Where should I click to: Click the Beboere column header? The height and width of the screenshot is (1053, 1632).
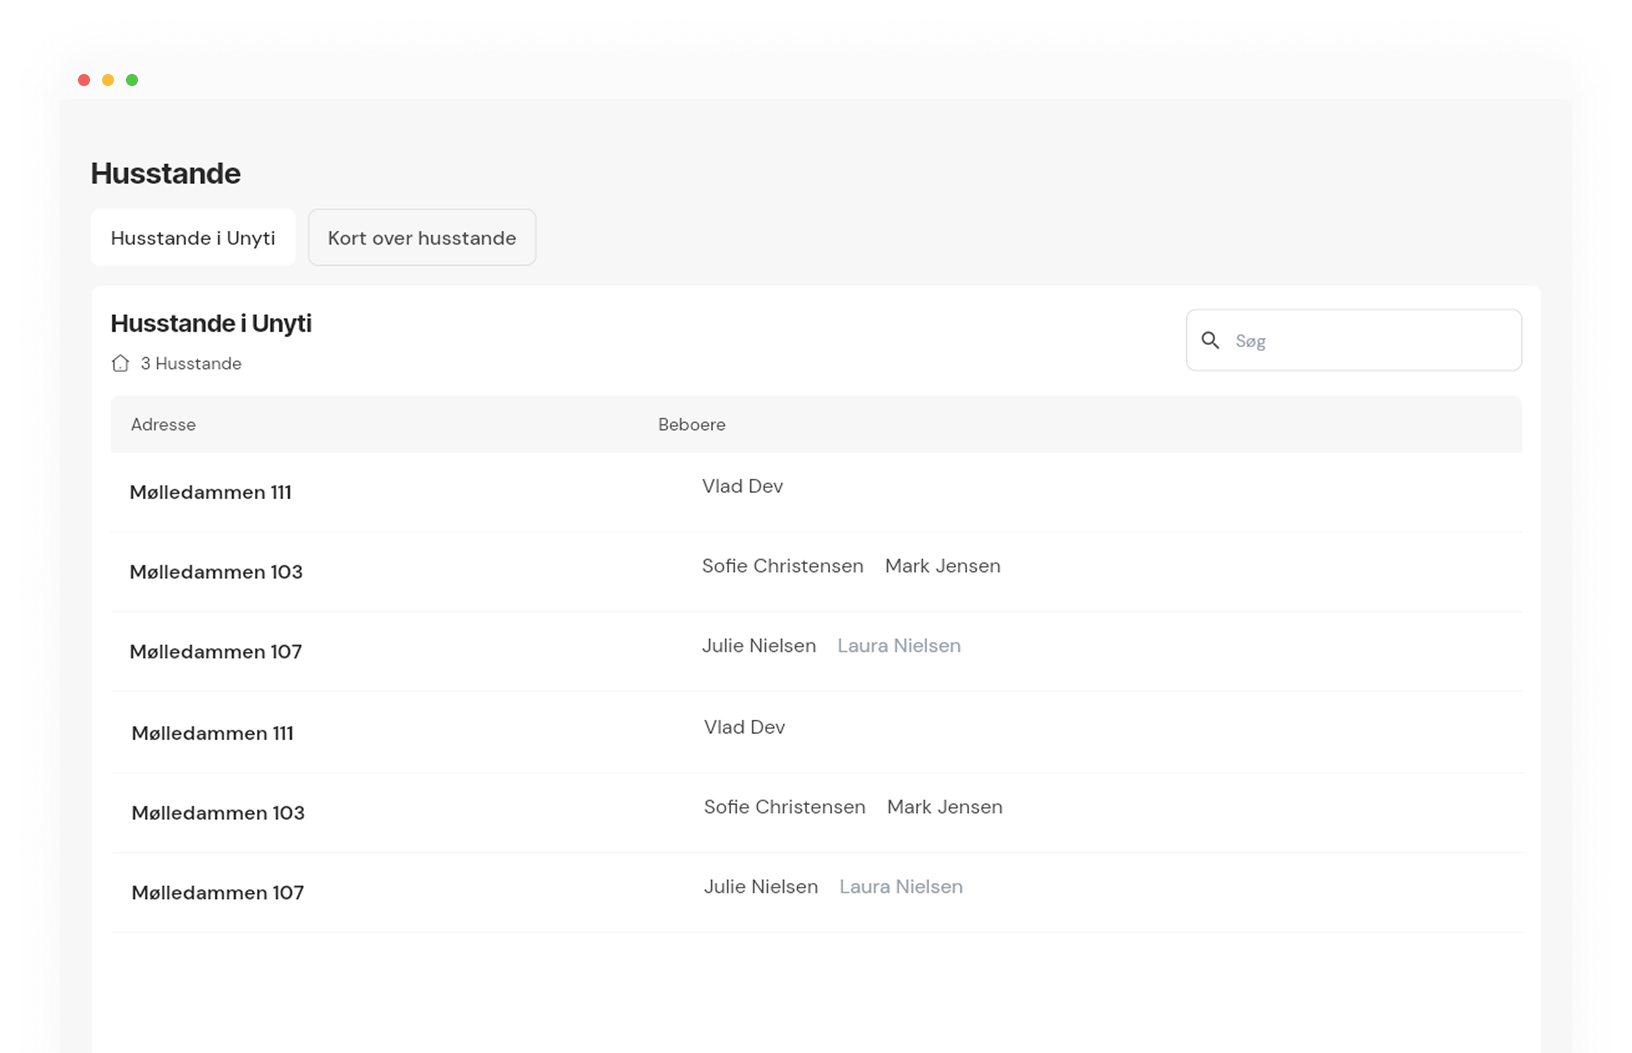tap(691, 424)
